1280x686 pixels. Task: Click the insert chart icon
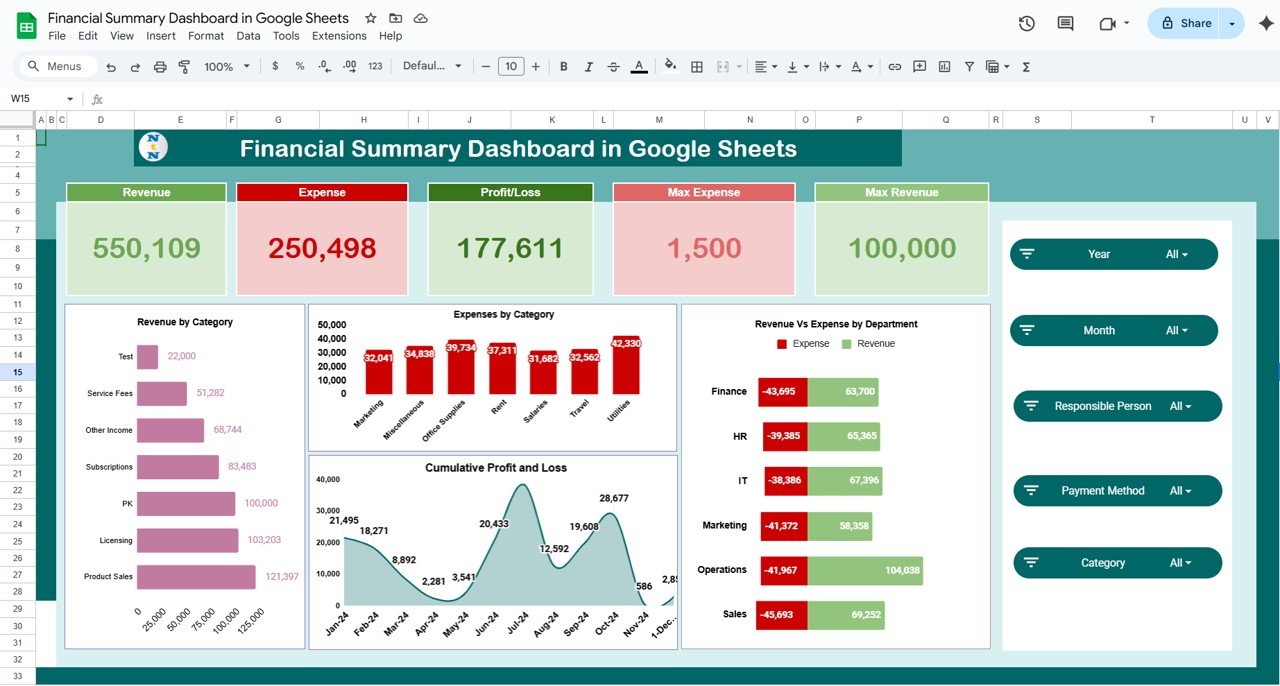tap(944, 67)
